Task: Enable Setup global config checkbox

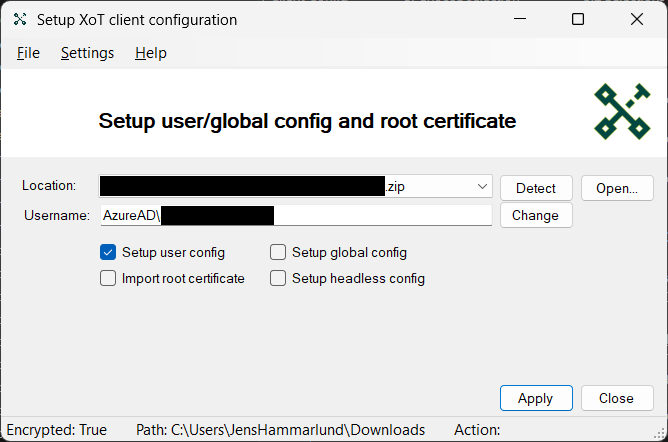Action: click(x=278, y=253)
